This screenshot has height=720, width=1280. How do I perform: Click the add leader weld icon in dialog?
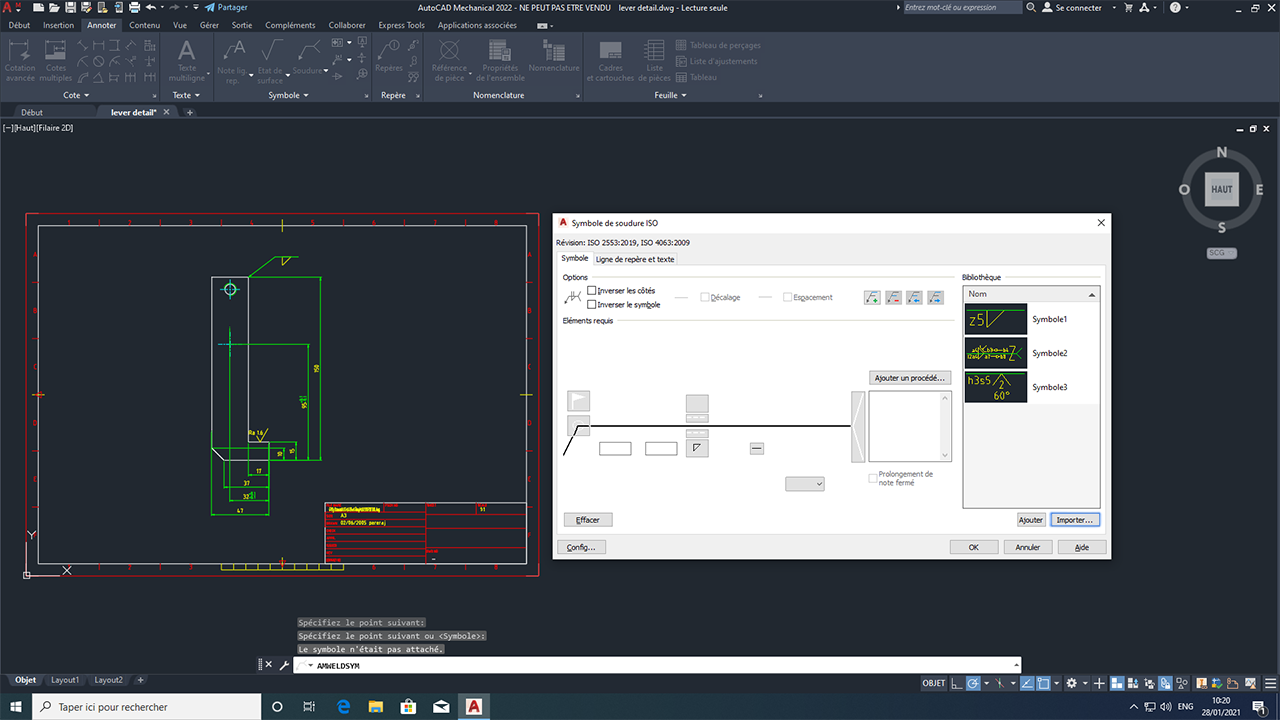[872, 297]
